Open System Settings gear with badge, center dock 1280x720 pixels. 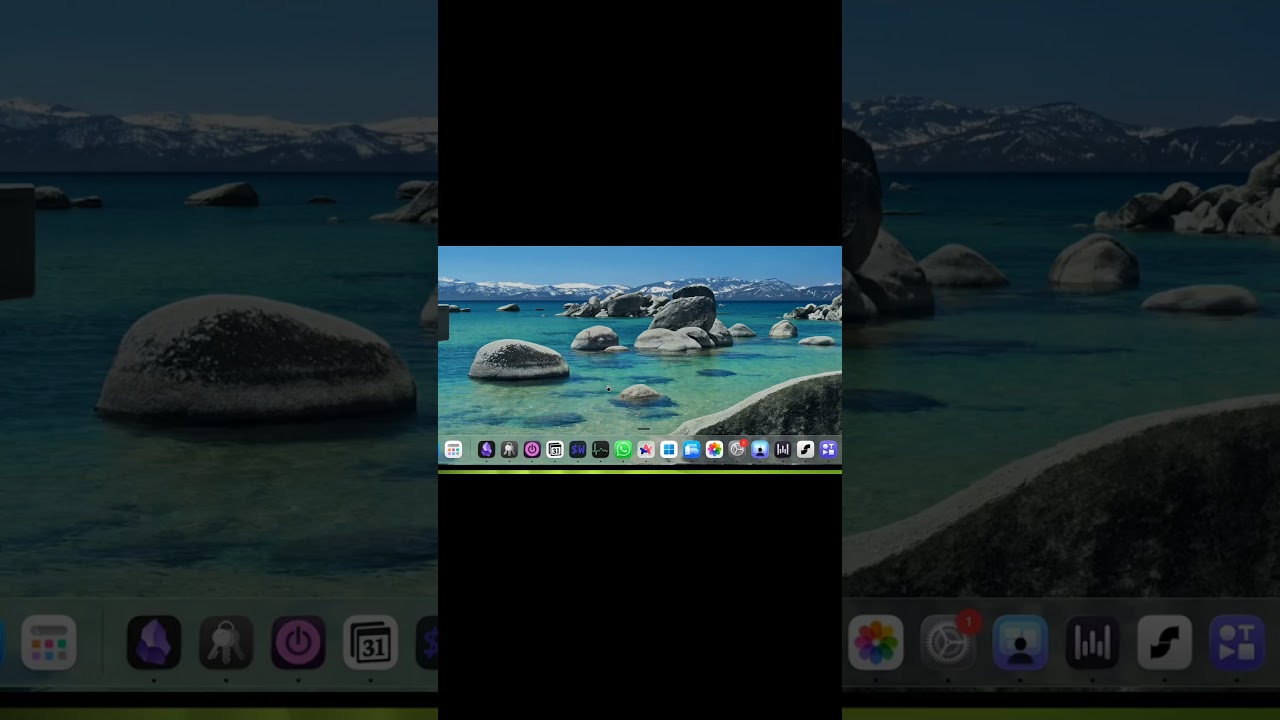point(737,450)
